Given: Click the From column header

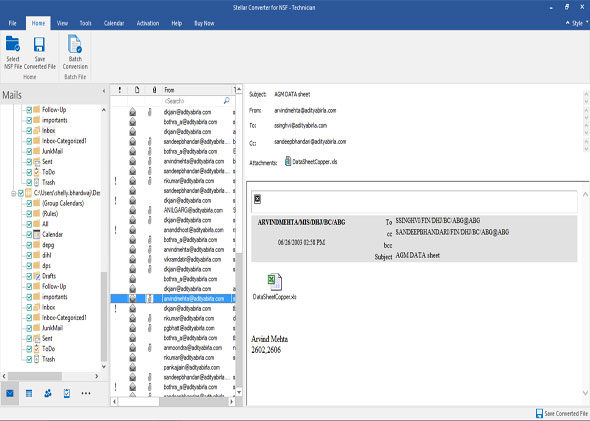Looking at the screenshot, I should (x=196, y=90).
